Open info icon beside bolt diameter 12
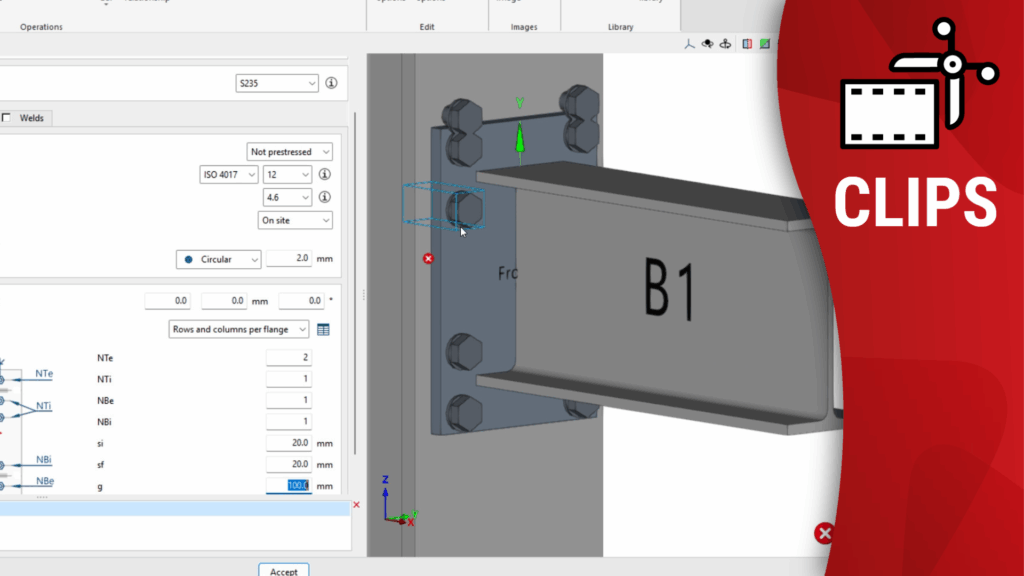The image size is (1024, 576). [324, 174]
